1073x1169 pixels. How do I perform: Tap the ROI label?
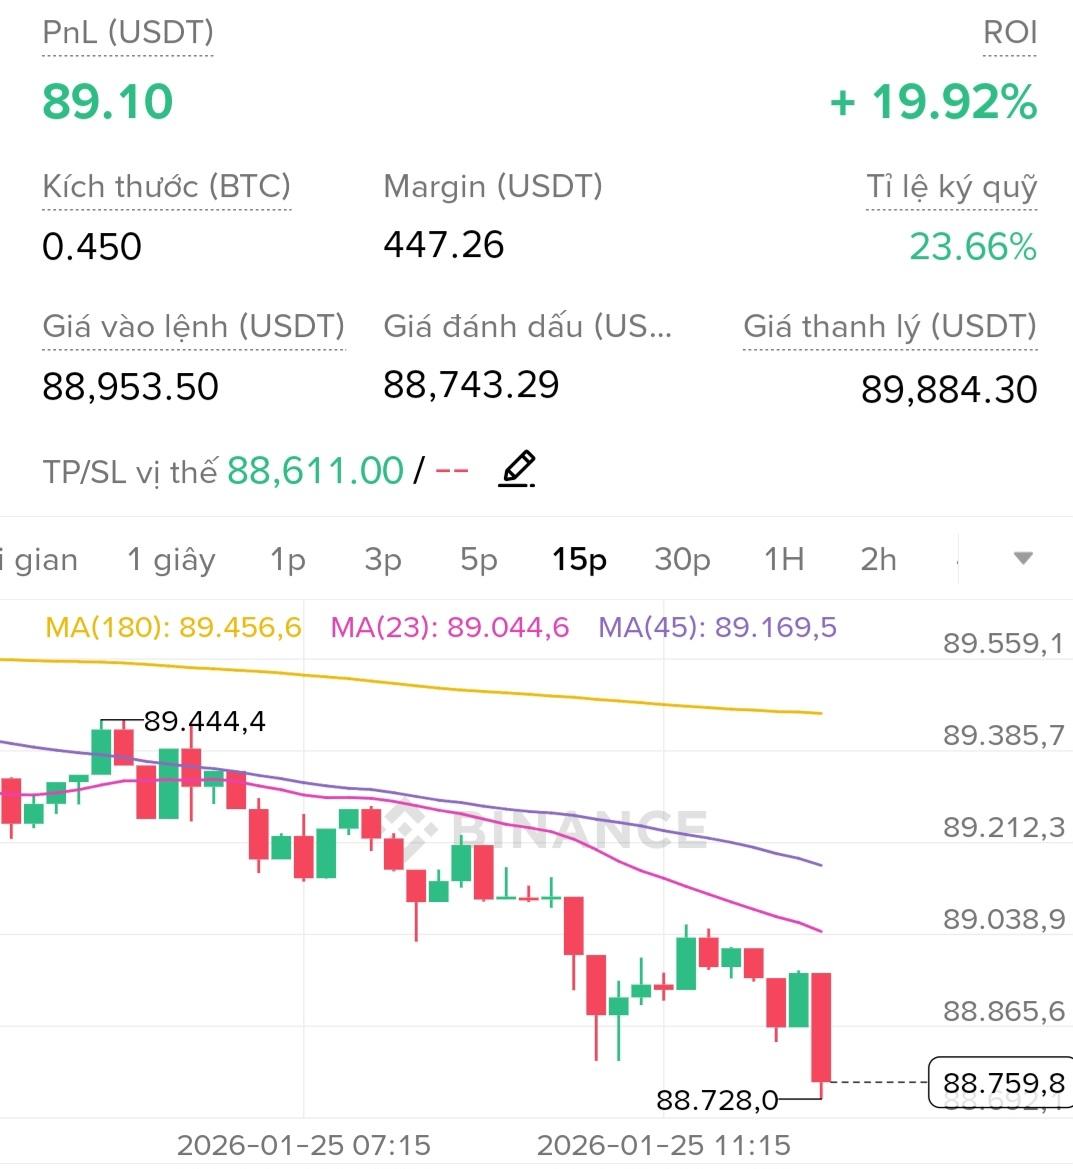tap(1009, 33)
